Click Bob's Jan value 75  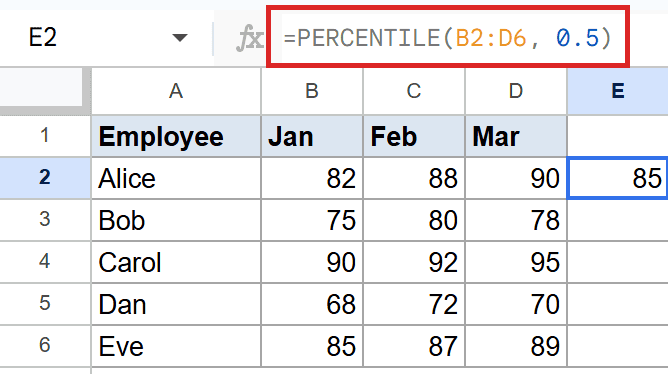coord(312,220)
